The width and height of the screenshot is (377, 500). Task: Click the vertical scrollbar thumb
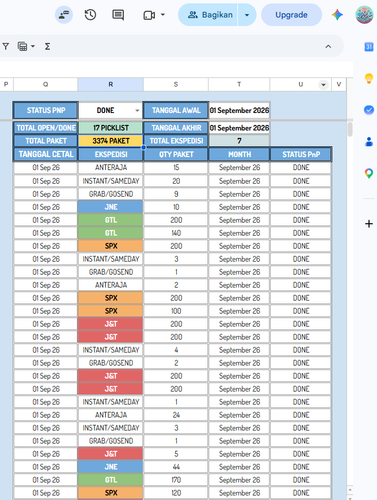click(350, 129)
